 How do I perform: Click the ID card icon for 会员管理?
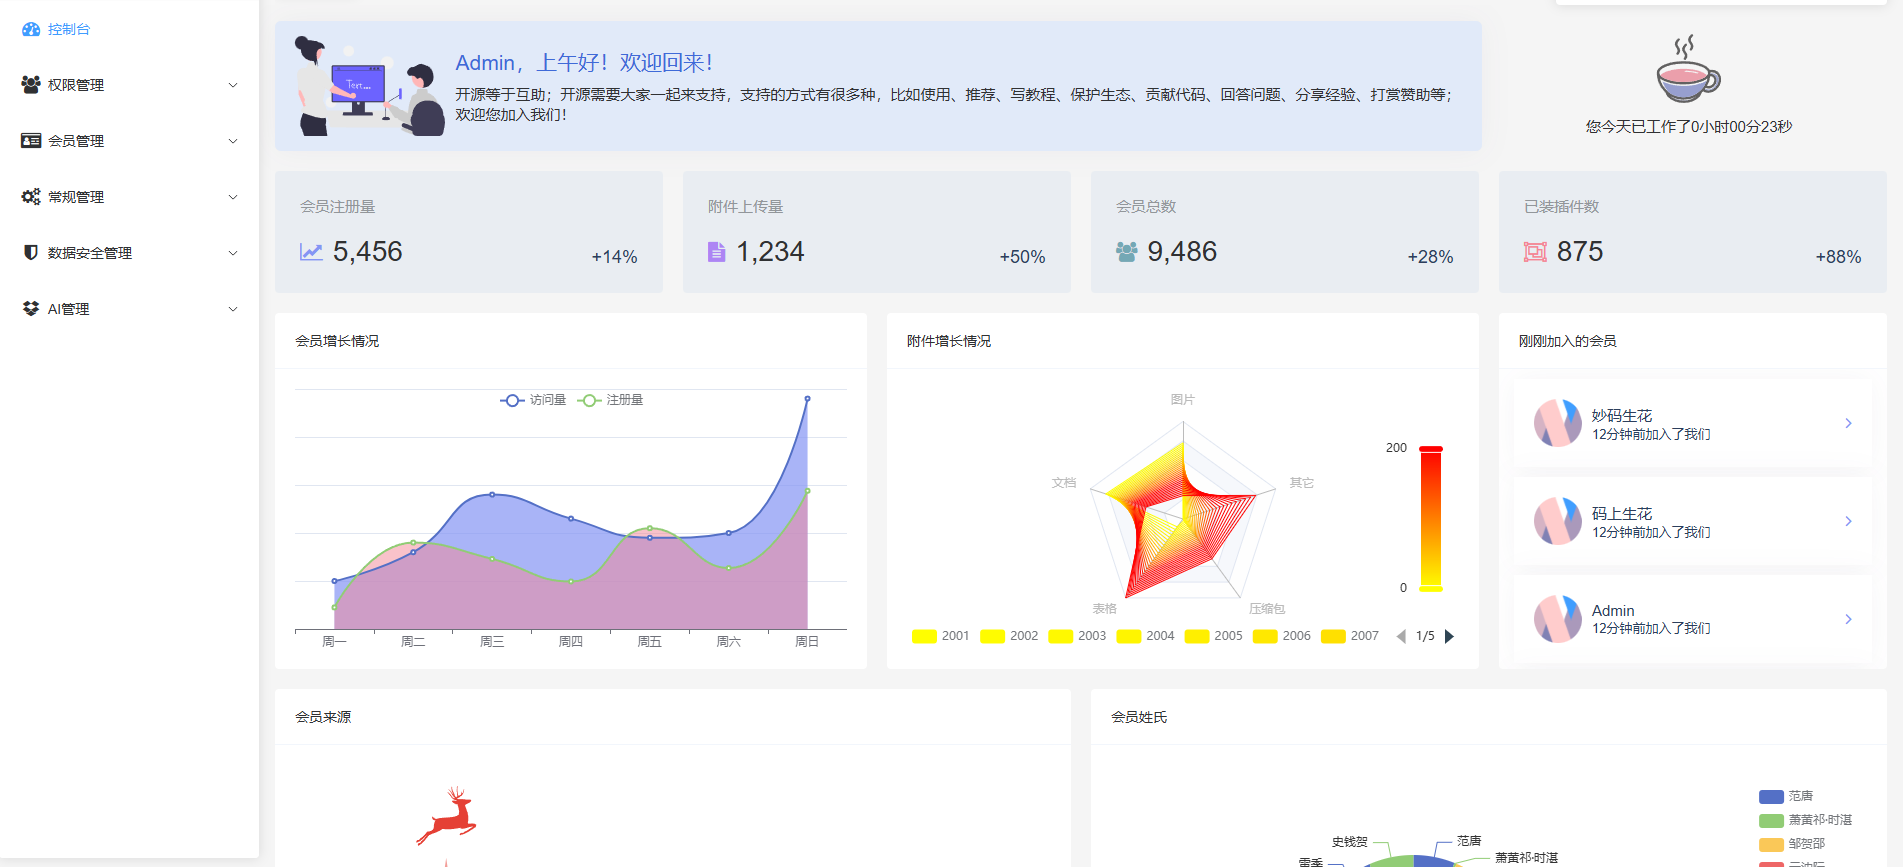point(31,141)
